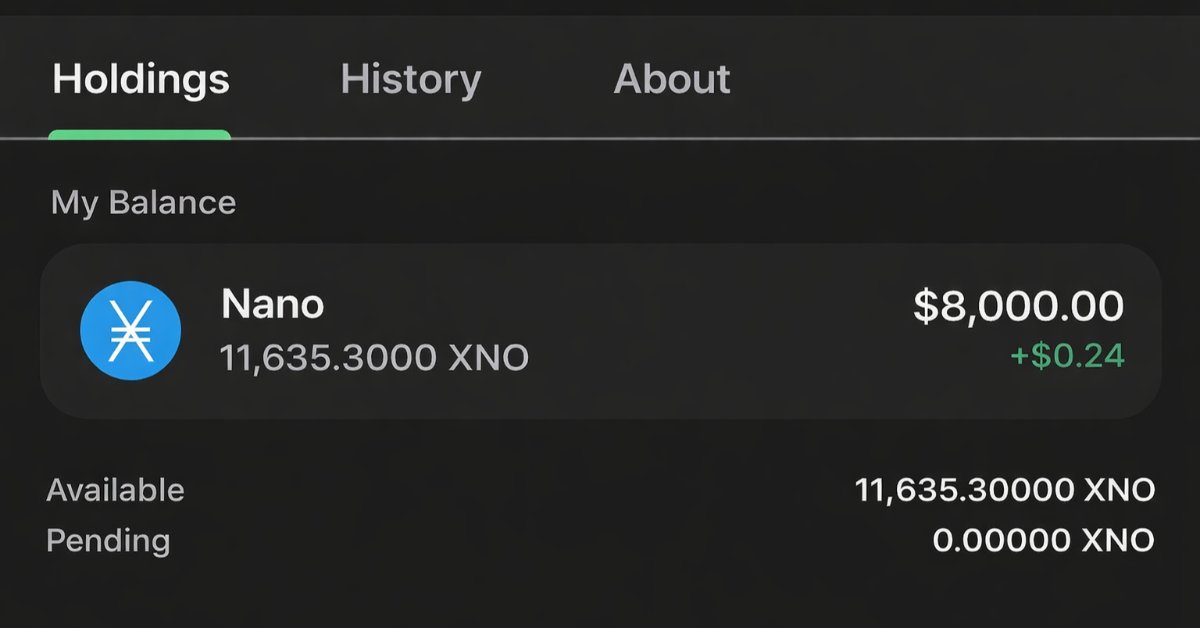This screenshot has width=1200, height=628.
Task: Open the About tab
Action: (672, 79)
